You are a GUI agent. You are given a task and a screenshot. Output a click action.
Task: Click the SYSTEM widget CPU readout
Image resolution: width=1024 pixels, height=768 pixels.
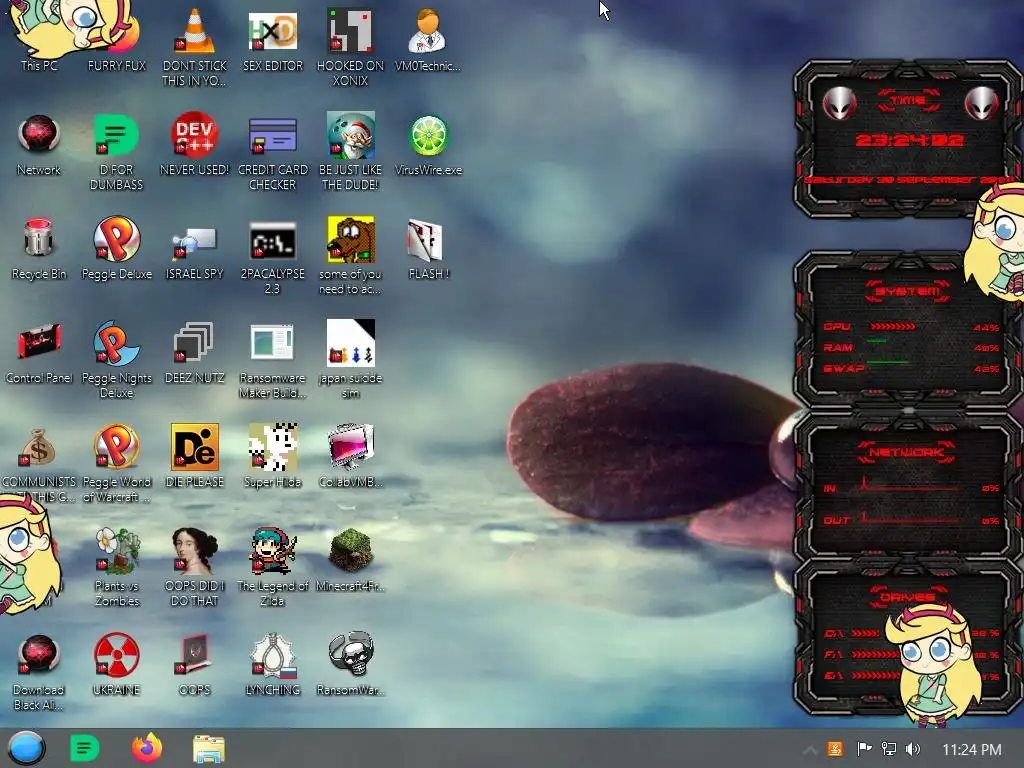coord(910,327)
